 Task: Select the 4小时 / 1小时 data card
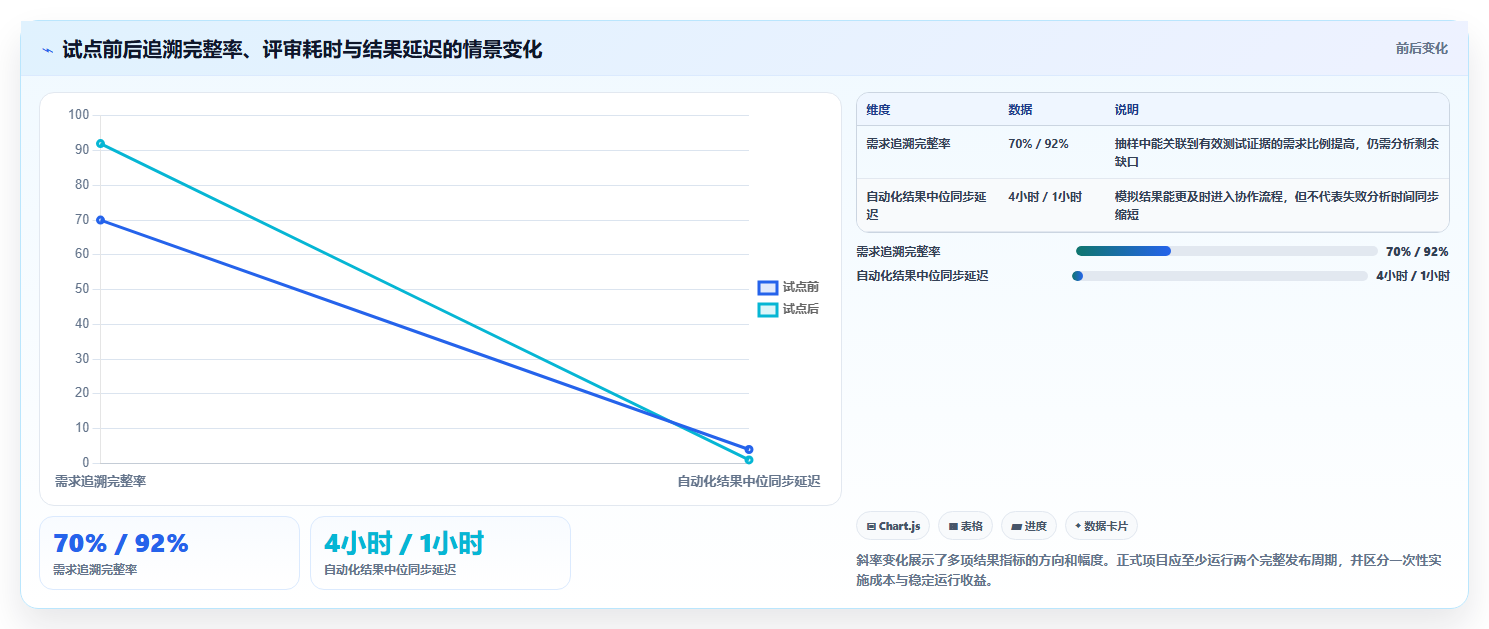click(x=440, y=553)
